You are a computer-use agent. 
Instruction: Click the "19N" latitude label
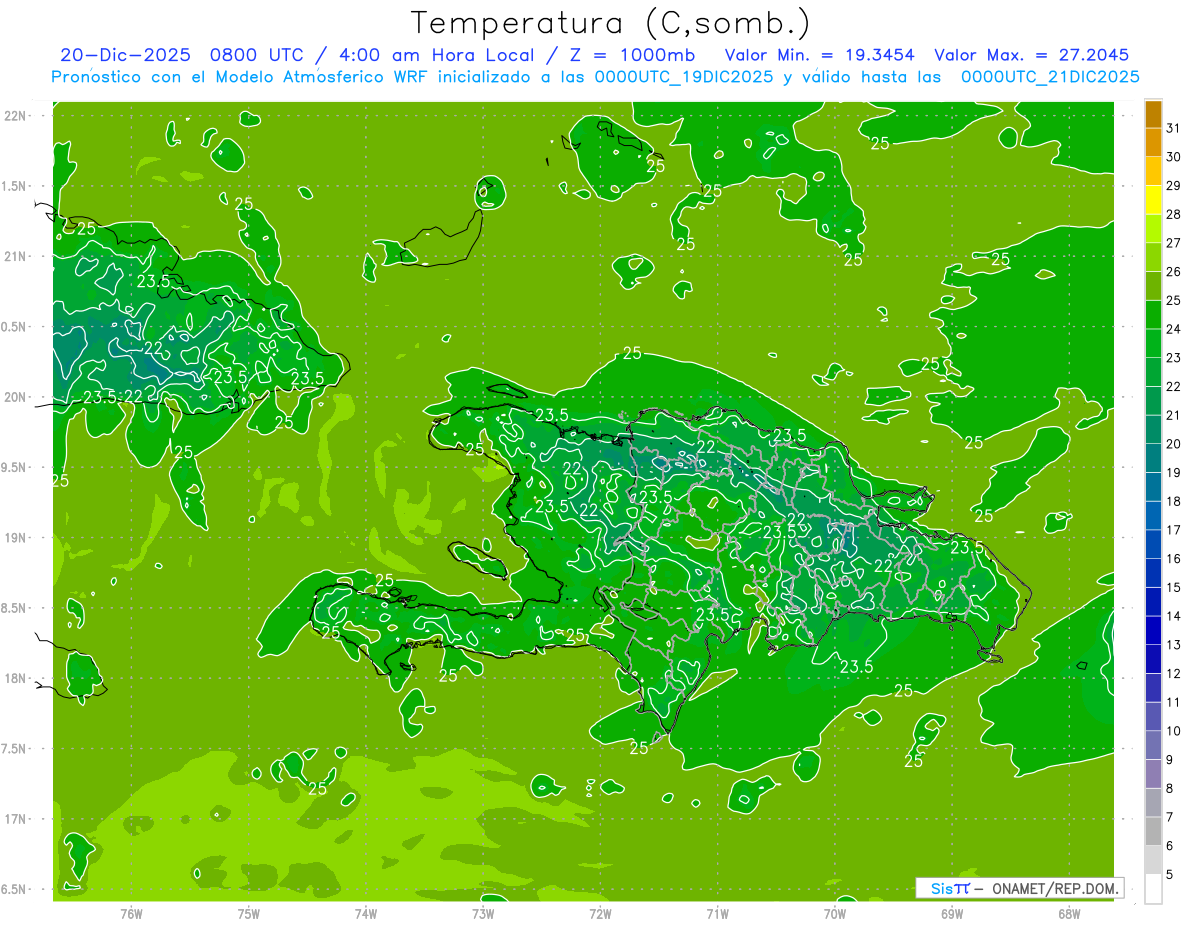point(15,538)
